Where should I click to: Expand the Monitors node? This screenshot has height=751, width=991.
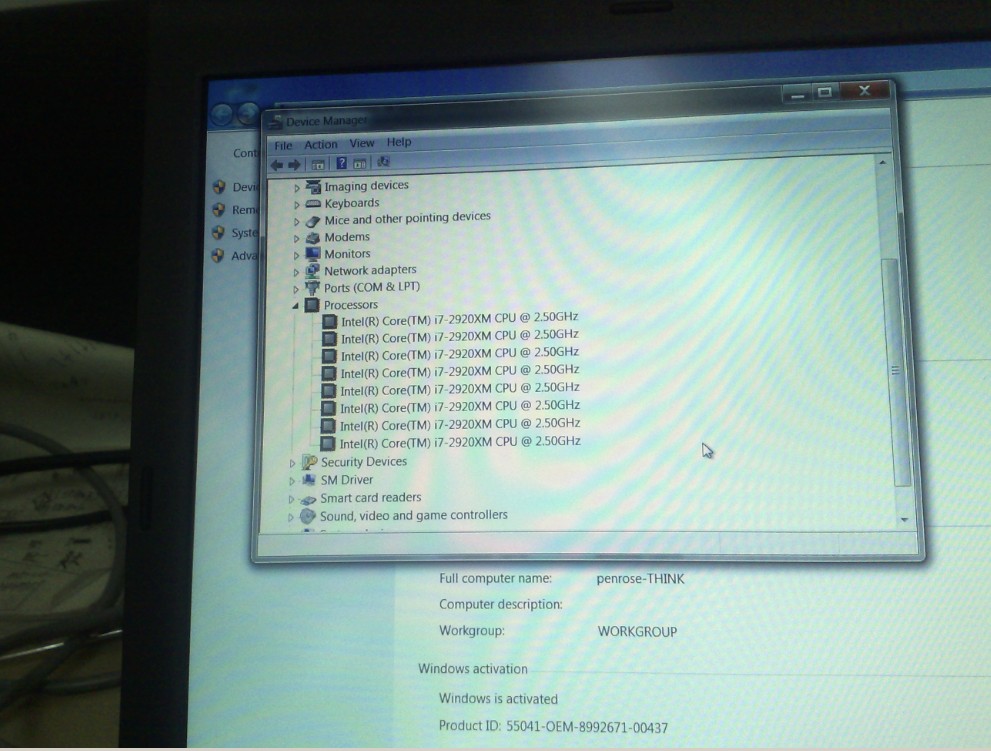click(296, 255)
